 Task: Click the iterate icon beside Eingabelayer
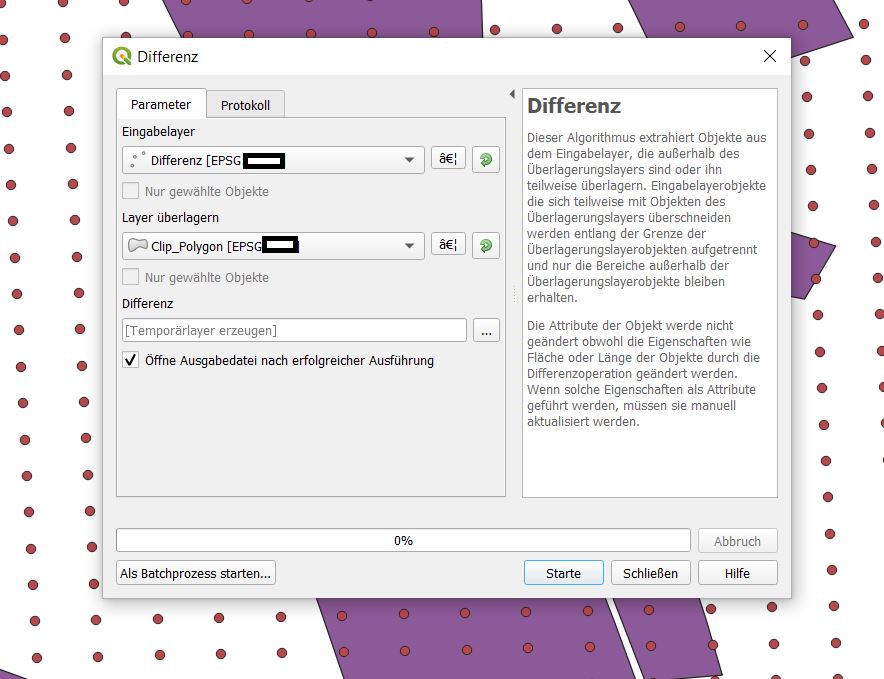pyautogui.click(x=486, y=160)
